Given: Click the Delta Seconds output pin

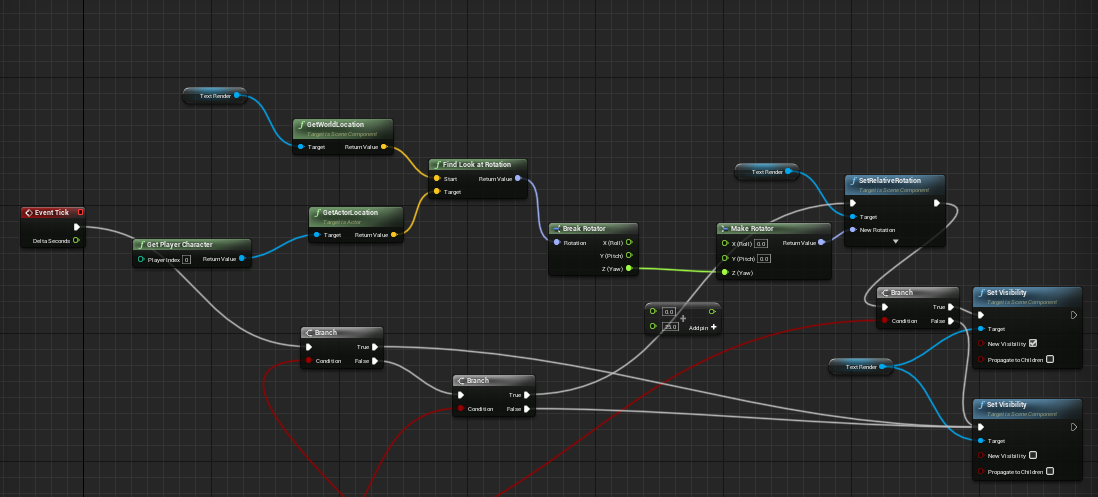Looking at the screenshot, I should click(x=76, y=240).
